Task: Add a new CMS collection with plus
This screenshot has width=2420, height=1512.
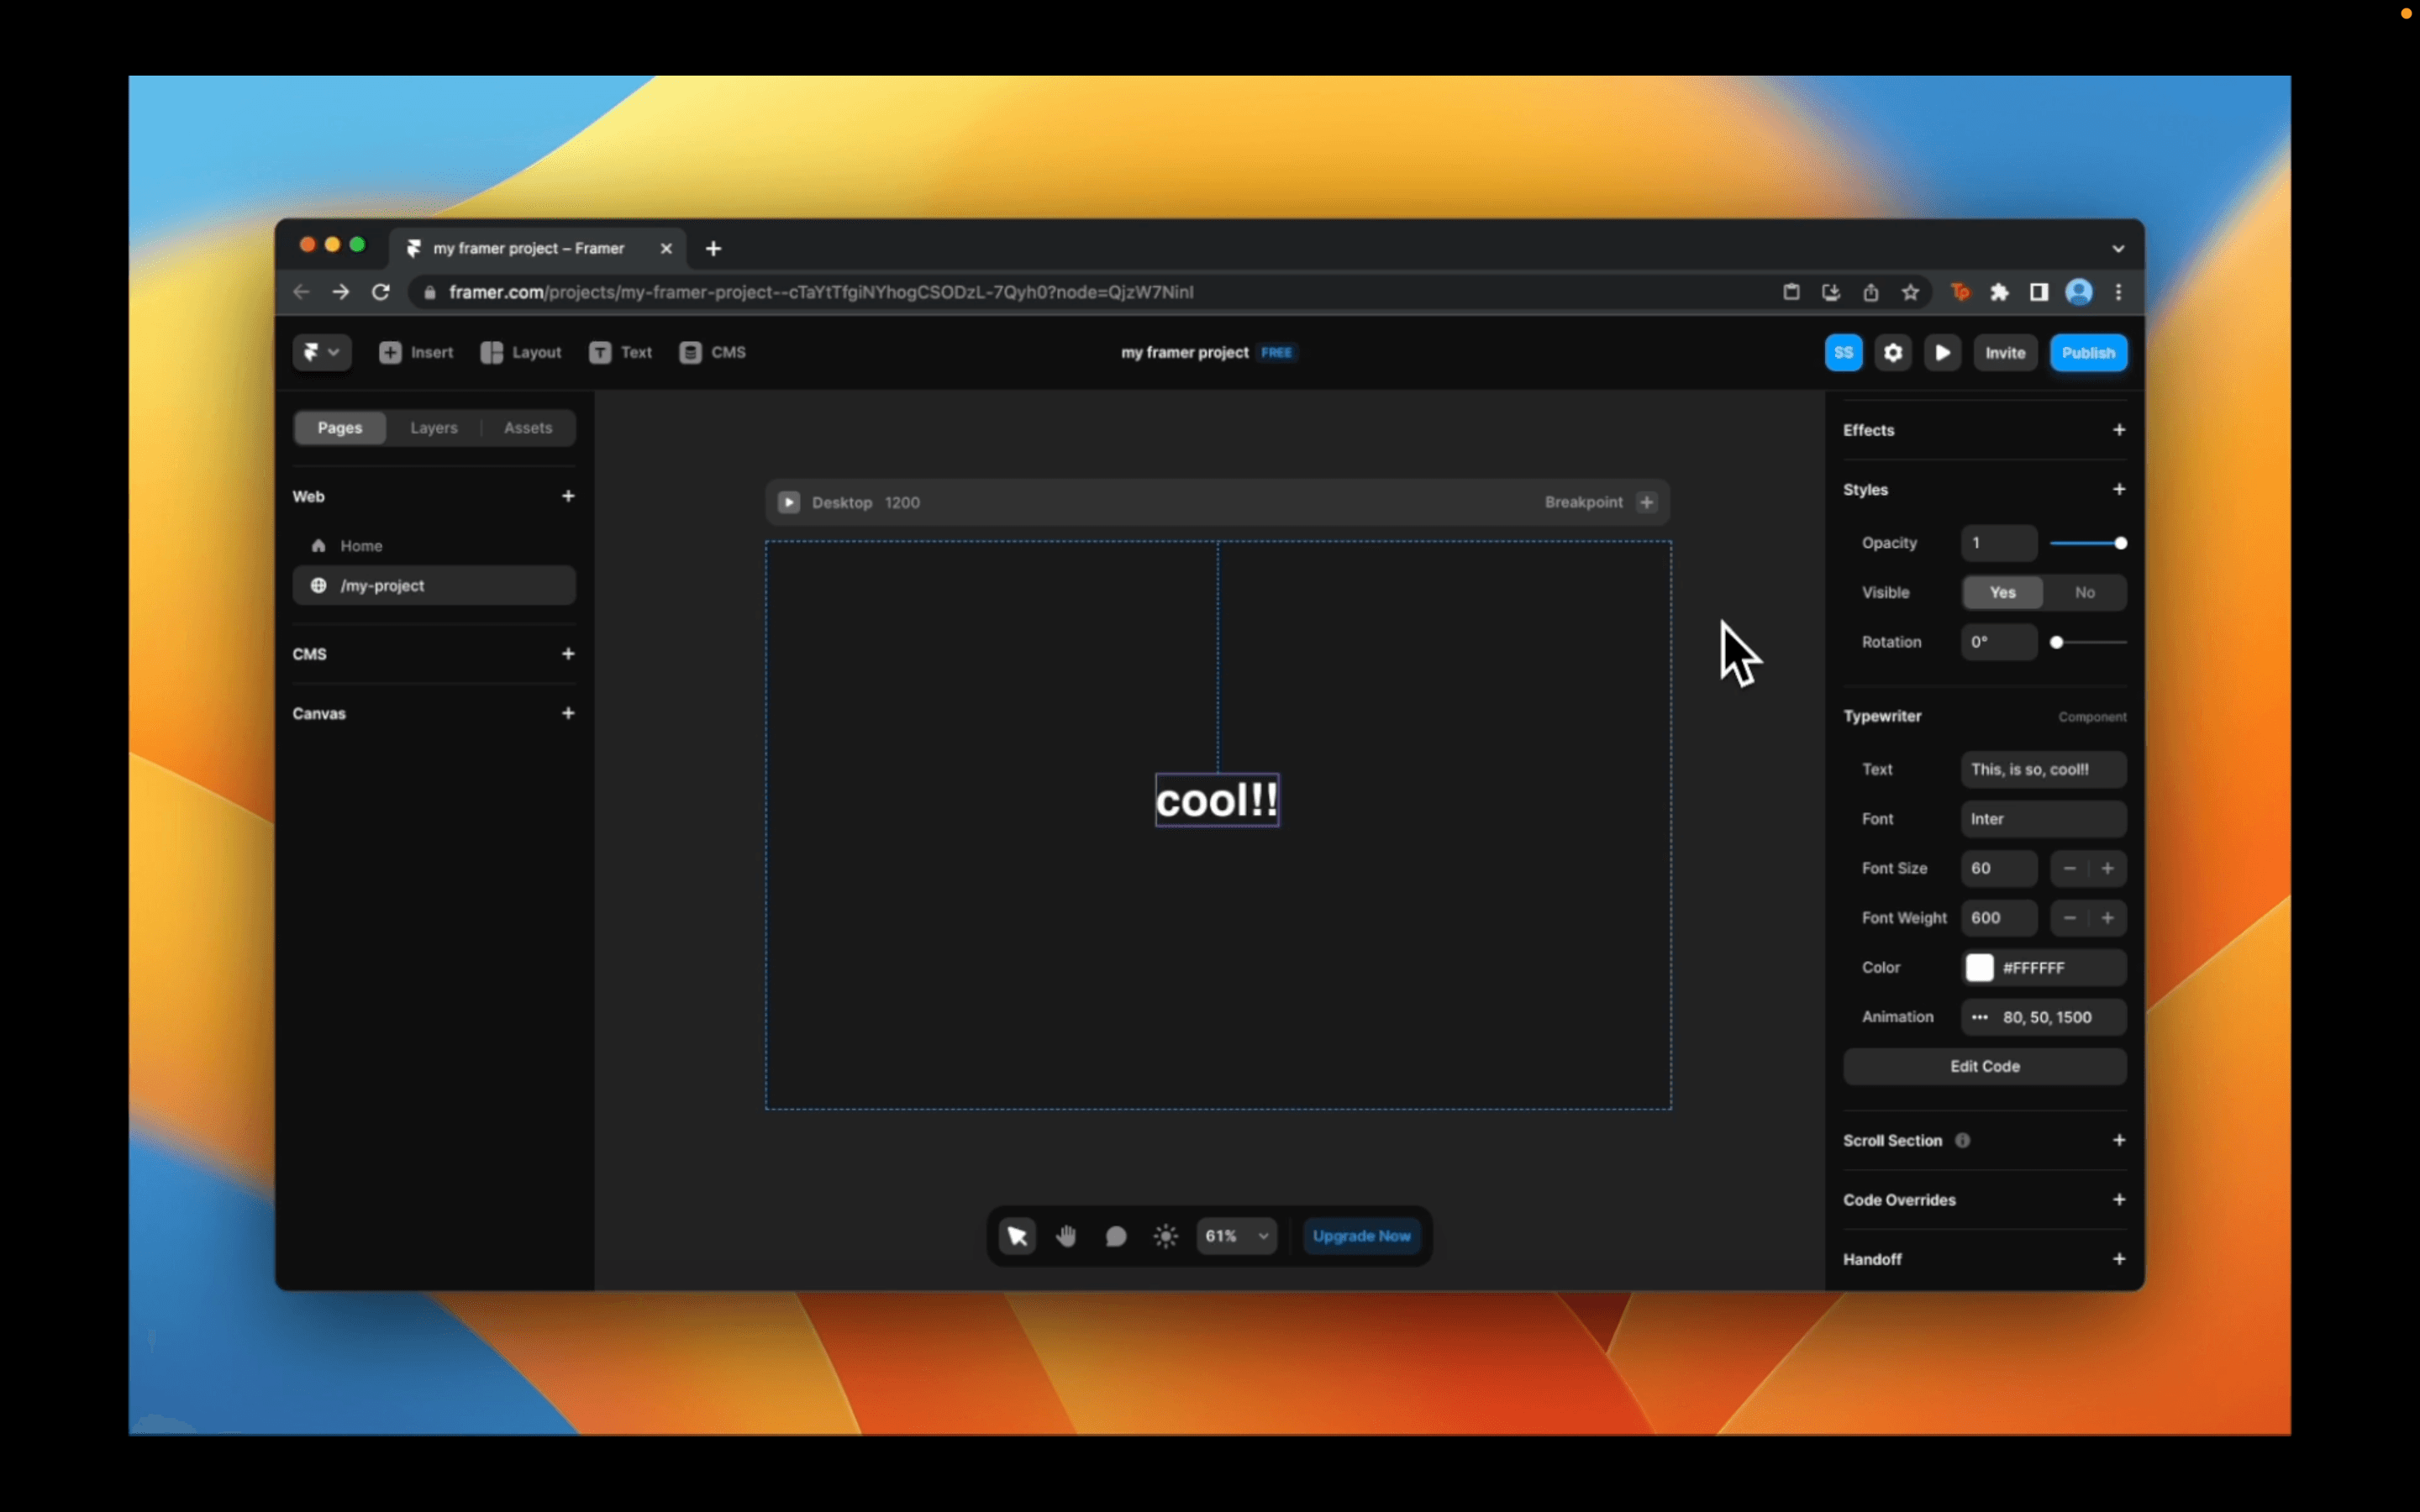Action: pyautogui.click(x=568, y=653)
